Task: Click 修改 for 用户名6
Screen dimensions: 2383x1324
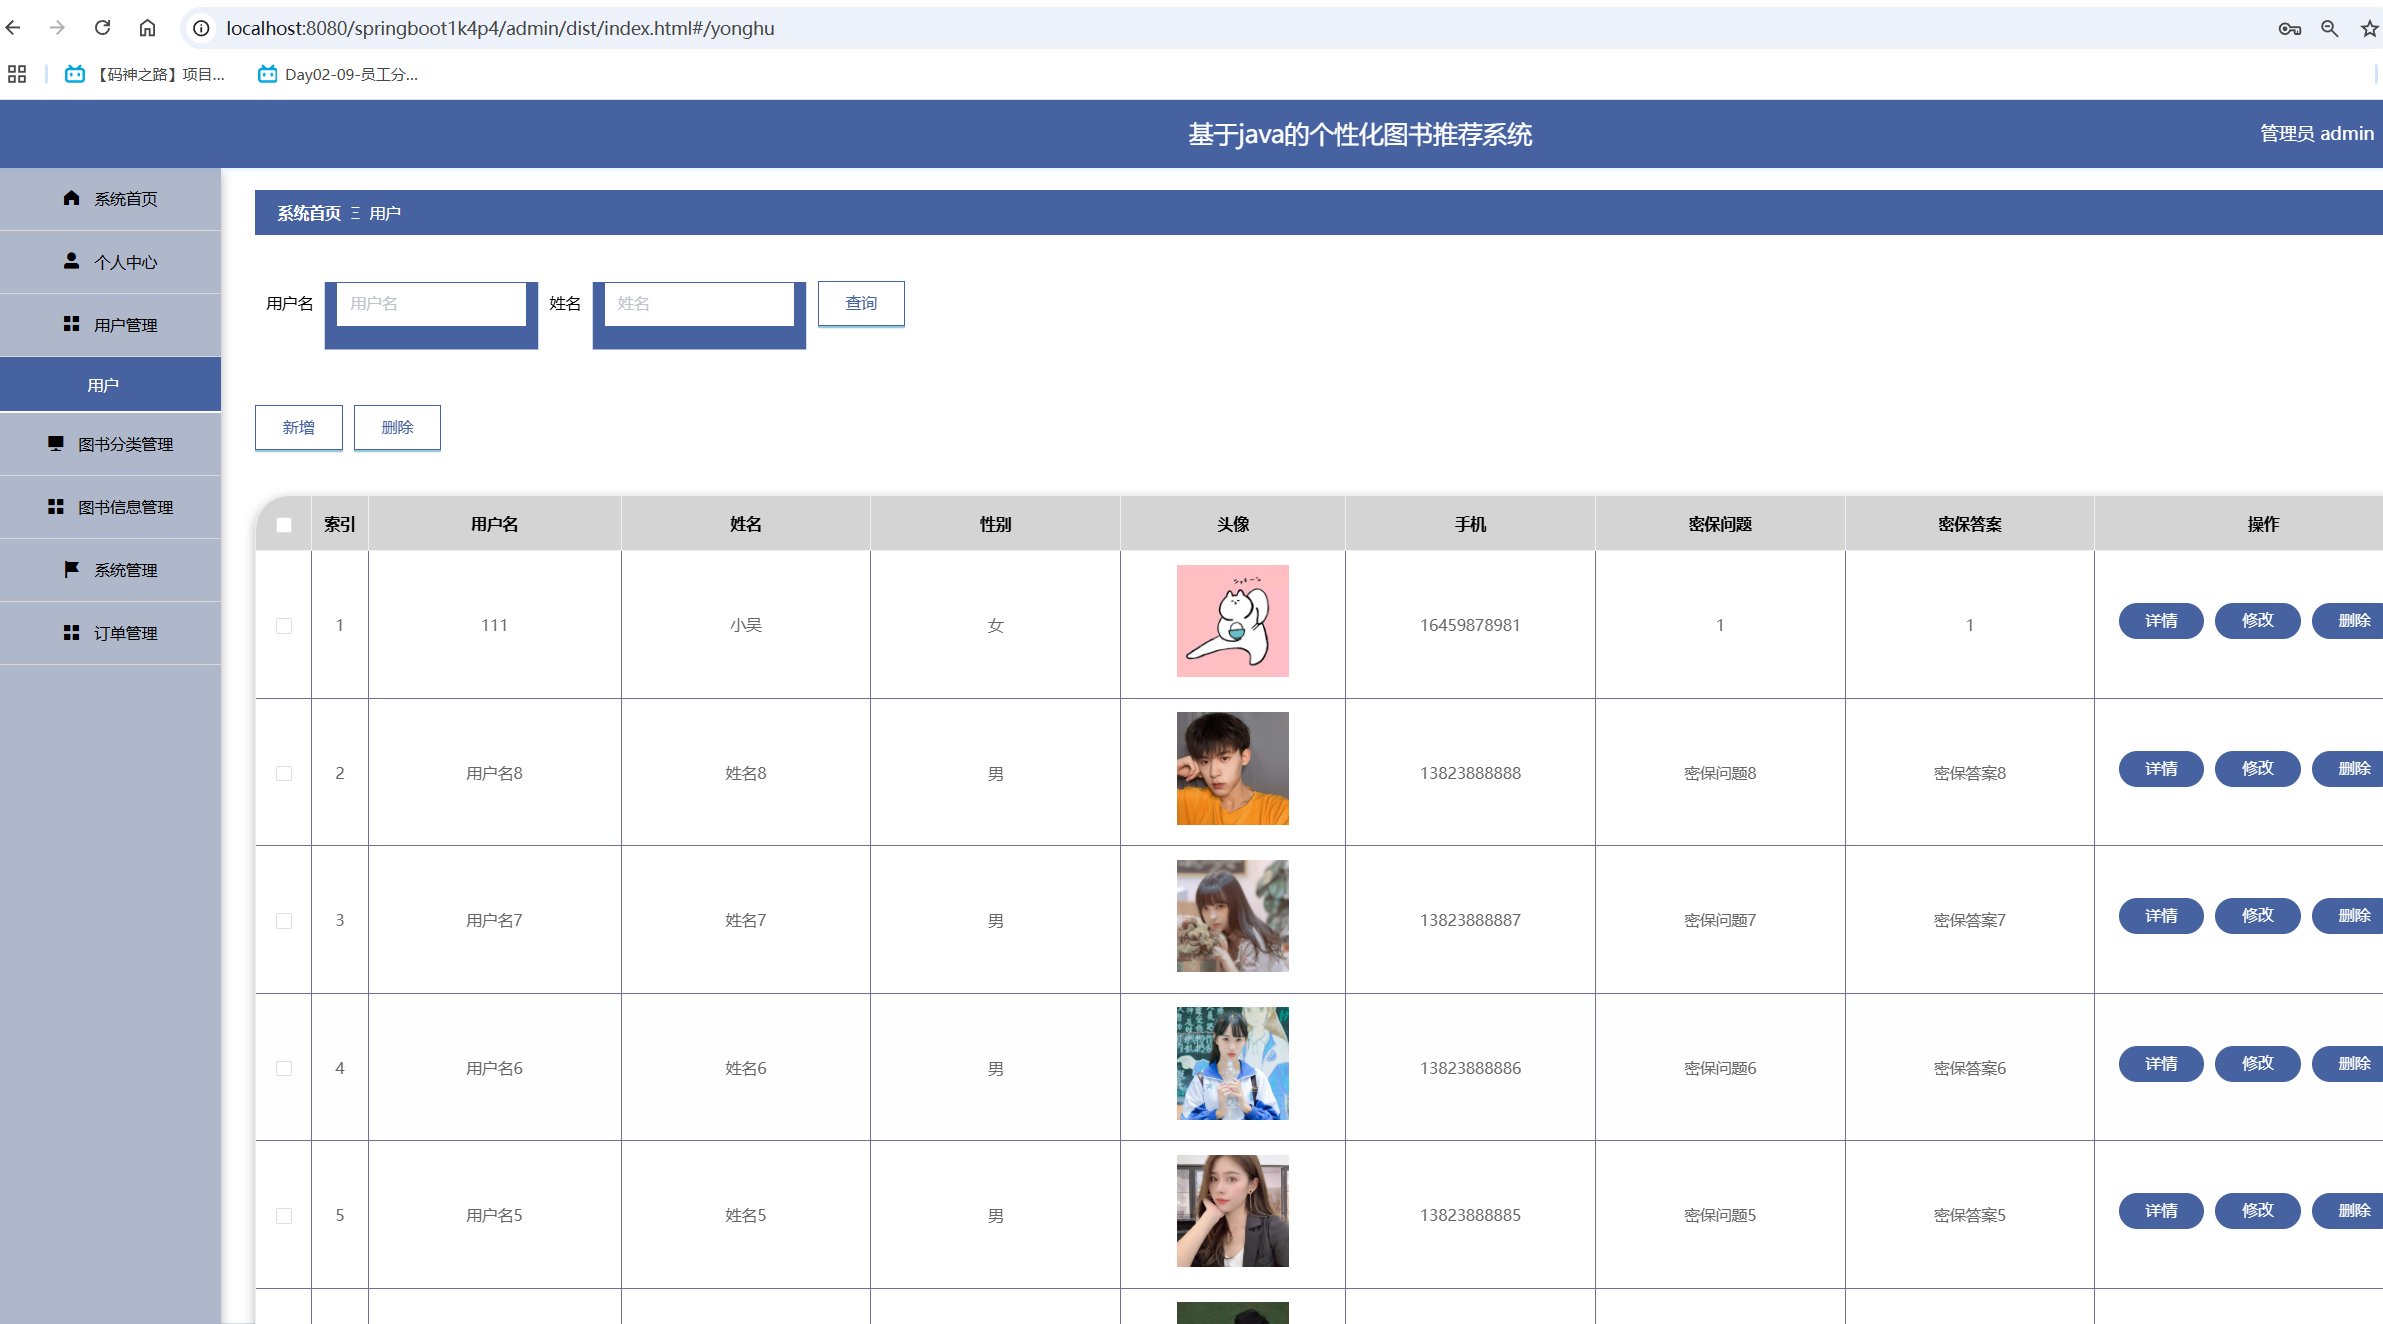Action: click(x=2257, y=1064)
